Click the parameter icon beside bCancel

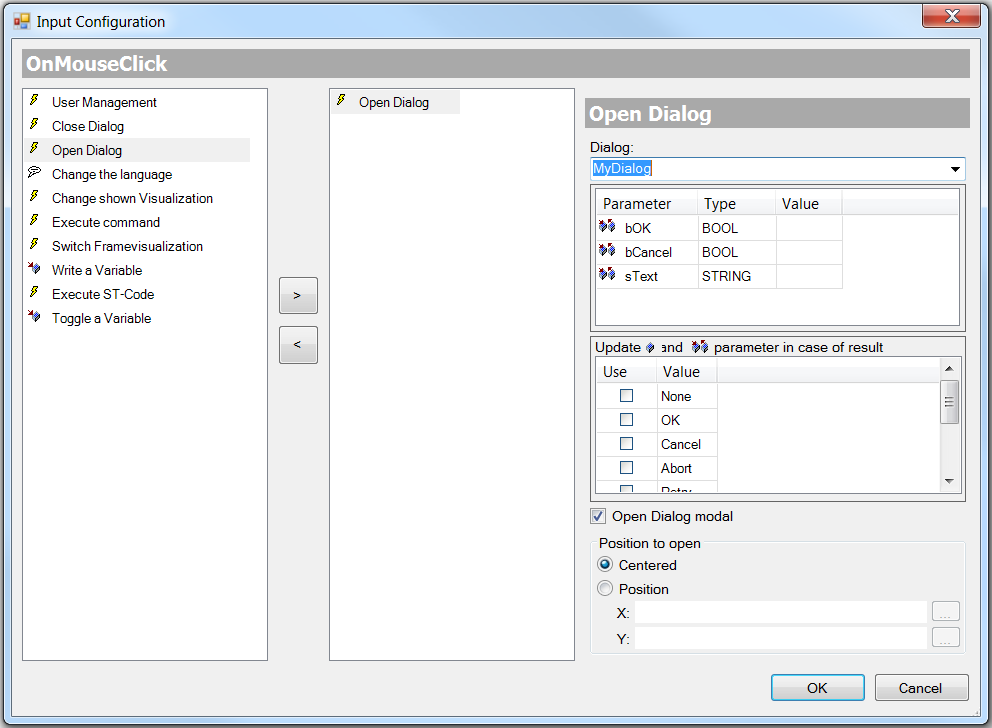607,250
